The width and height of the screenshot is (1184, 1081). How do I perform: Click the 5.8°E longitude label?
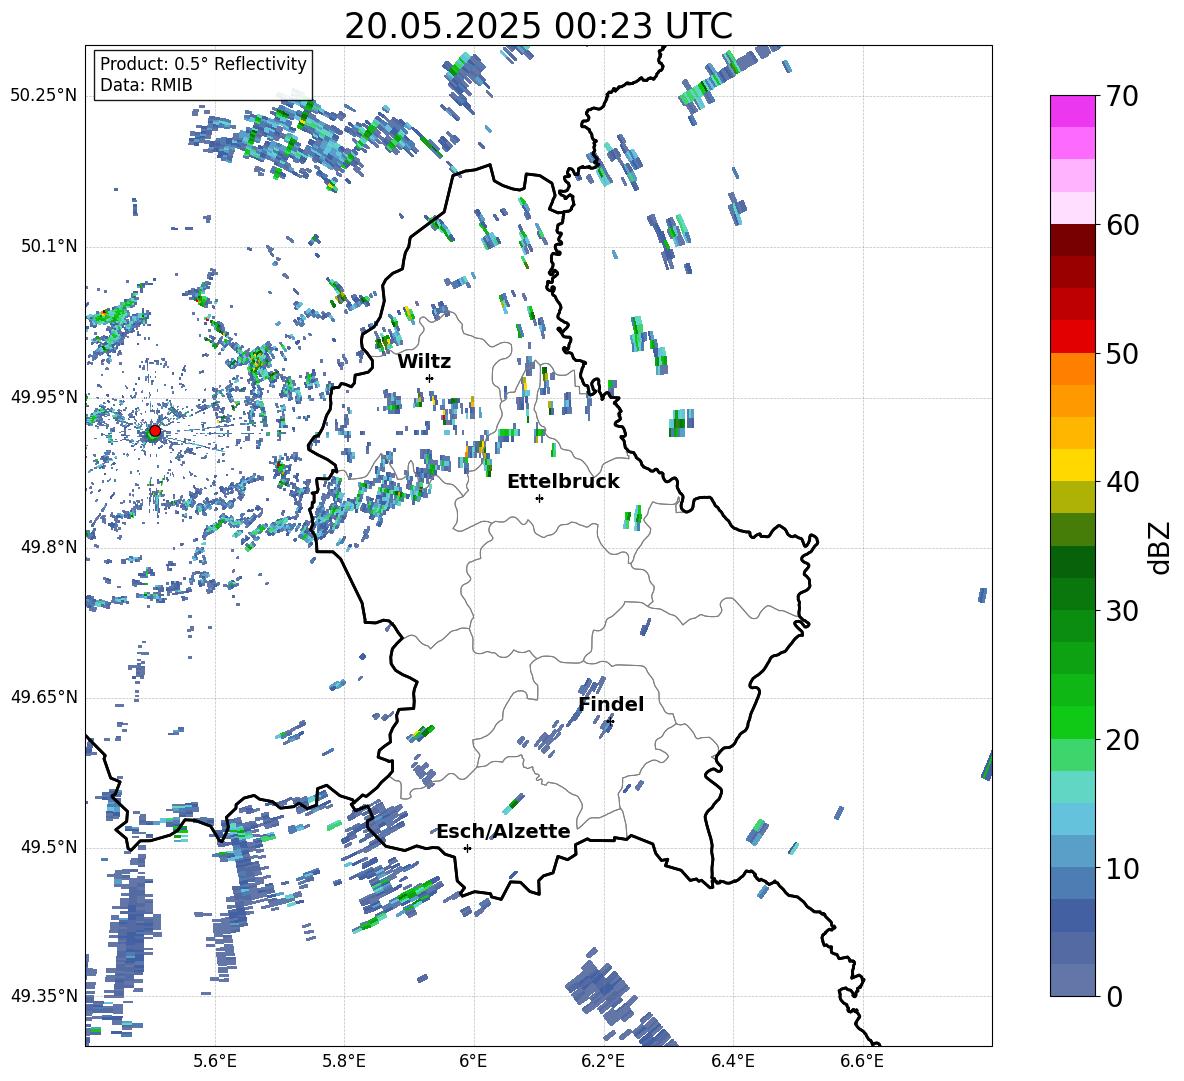point(344,1061)
